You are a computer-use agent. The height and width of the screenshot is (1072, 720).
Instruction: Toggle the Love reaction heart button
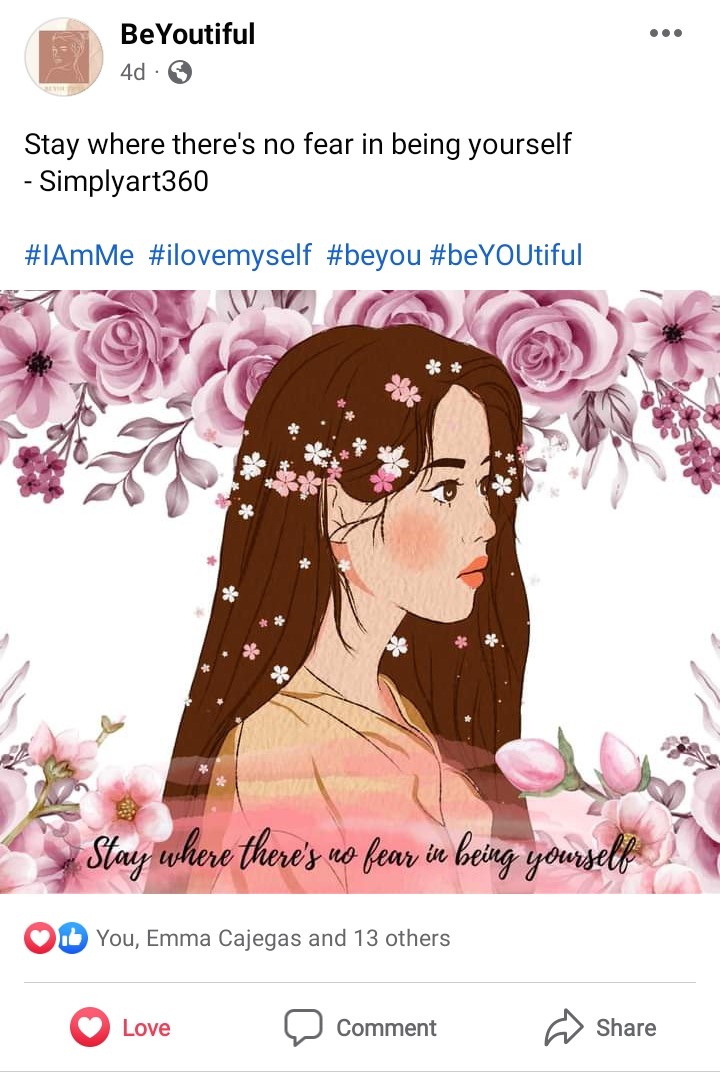click(x=90, y=1027)
